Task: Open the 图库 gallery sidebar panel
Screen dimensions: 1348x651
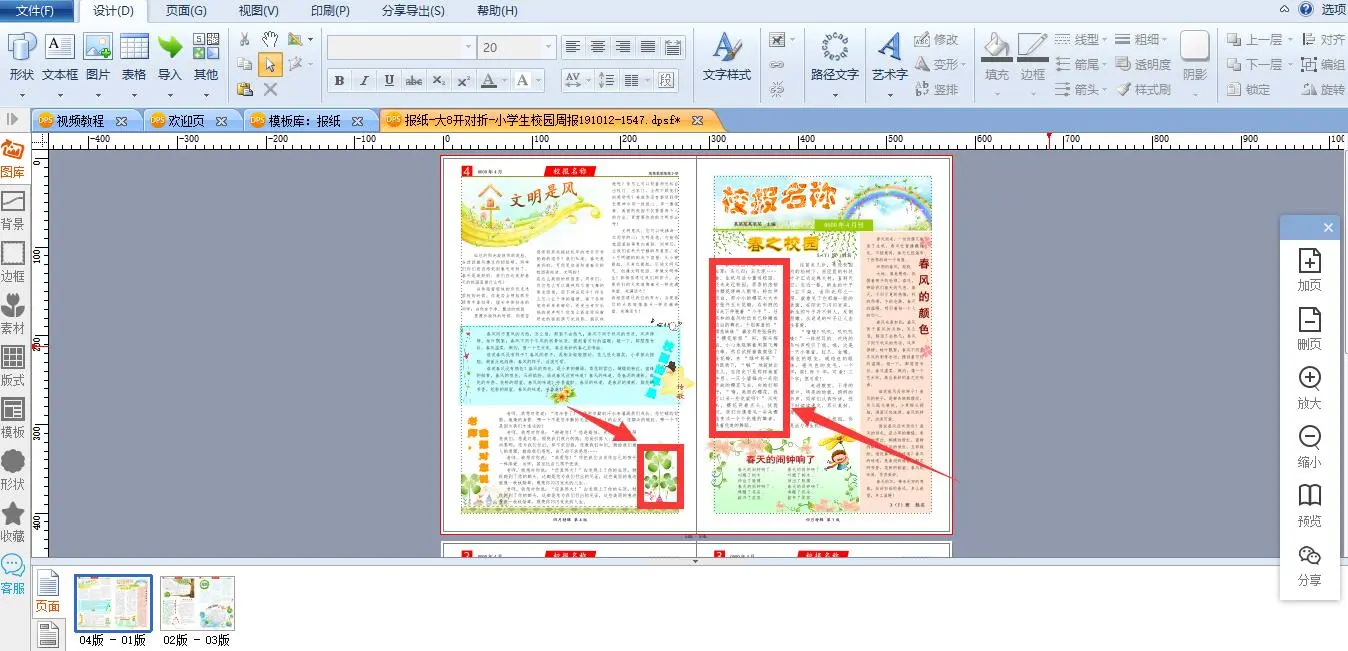Action: pos(13,160)
